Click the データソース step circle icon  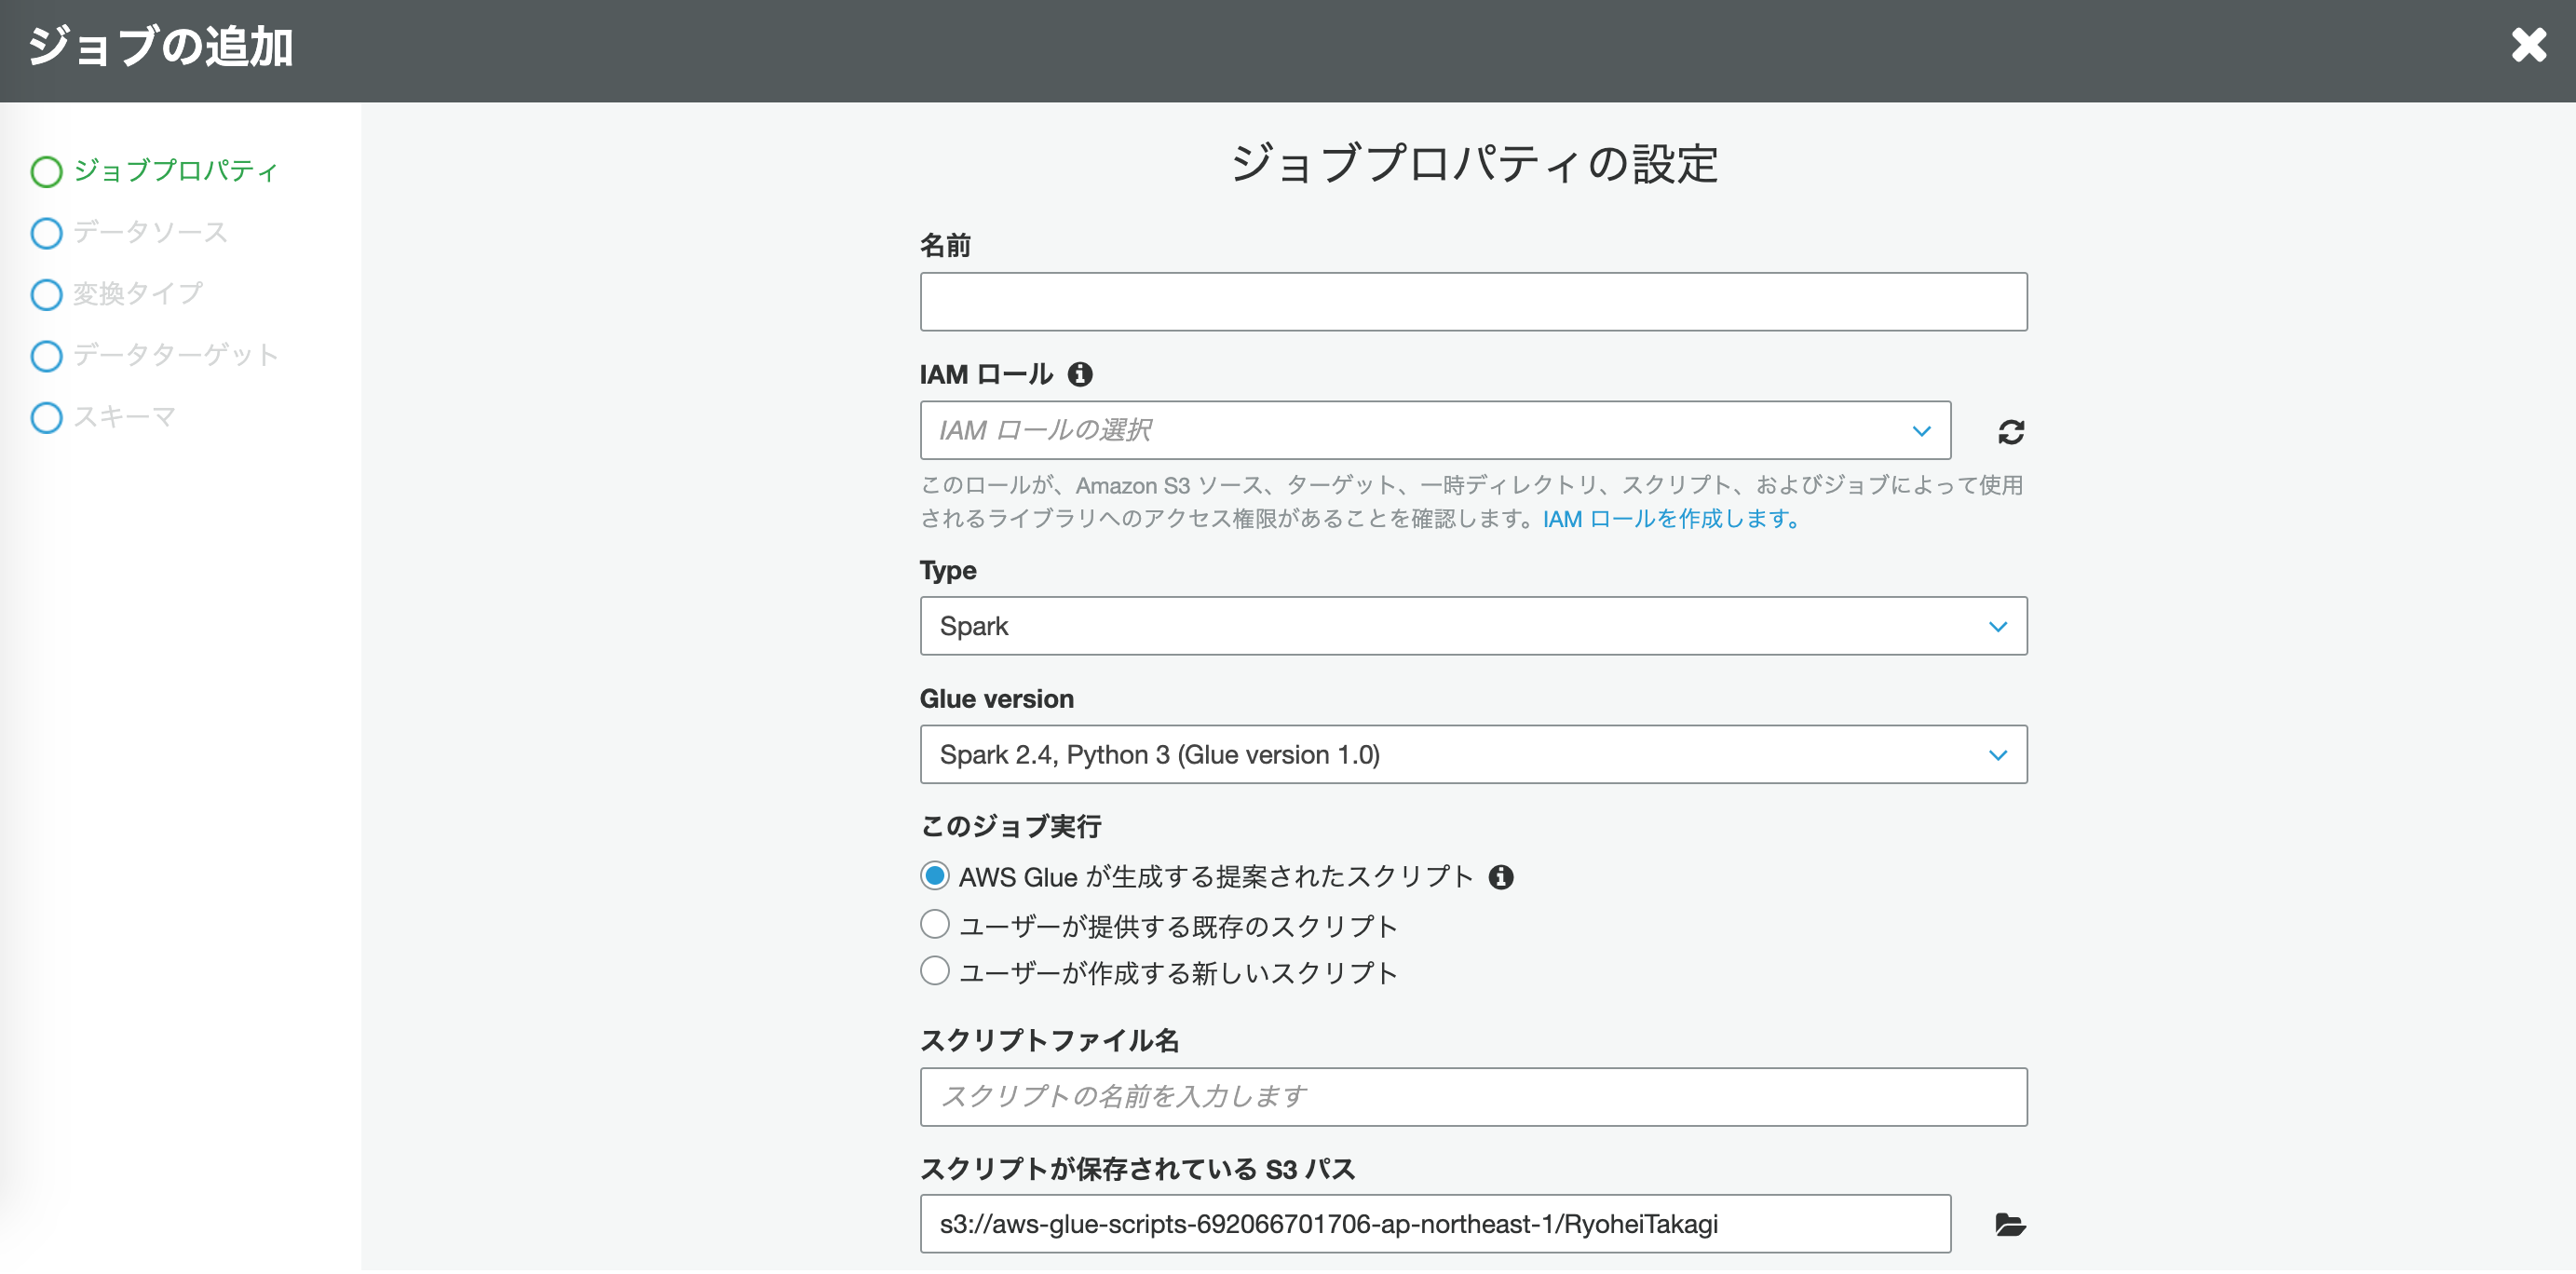pyautogui.click(x=46, y=233)
